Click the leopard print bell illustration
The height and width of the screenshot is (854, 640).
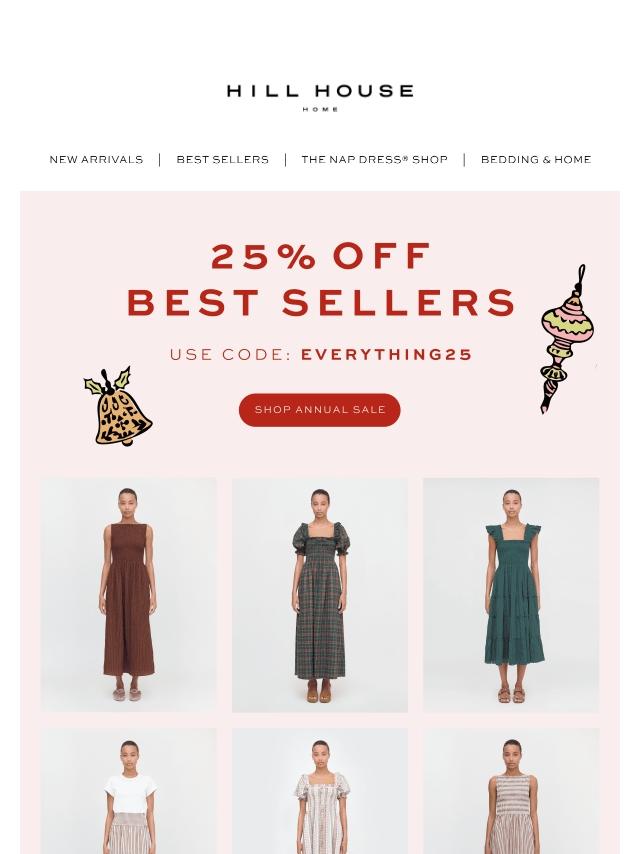pyautogui.click(x=118, y=407)
